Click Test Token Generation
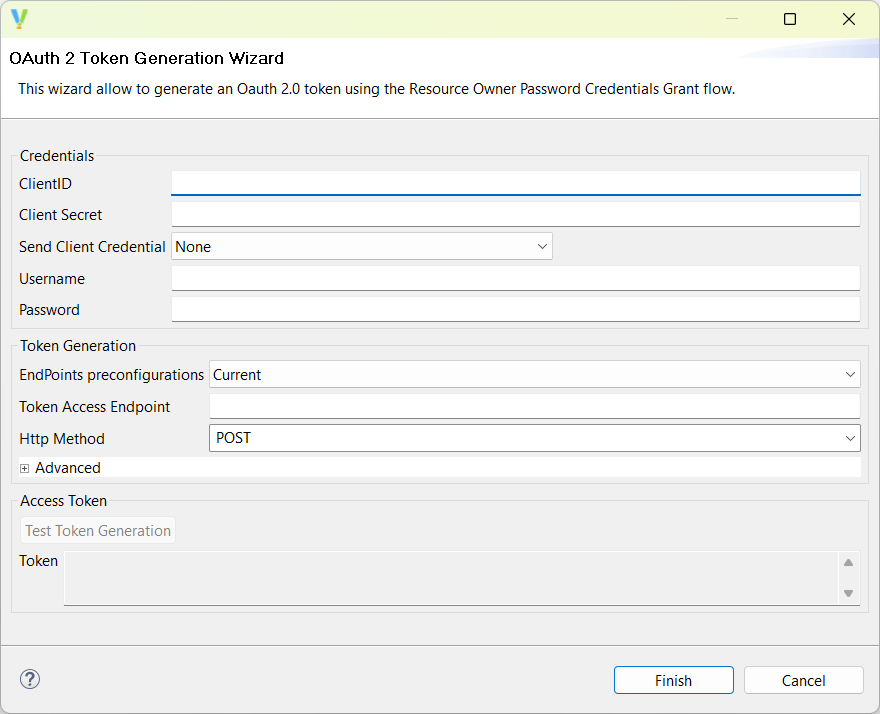 tap(97, 530)
